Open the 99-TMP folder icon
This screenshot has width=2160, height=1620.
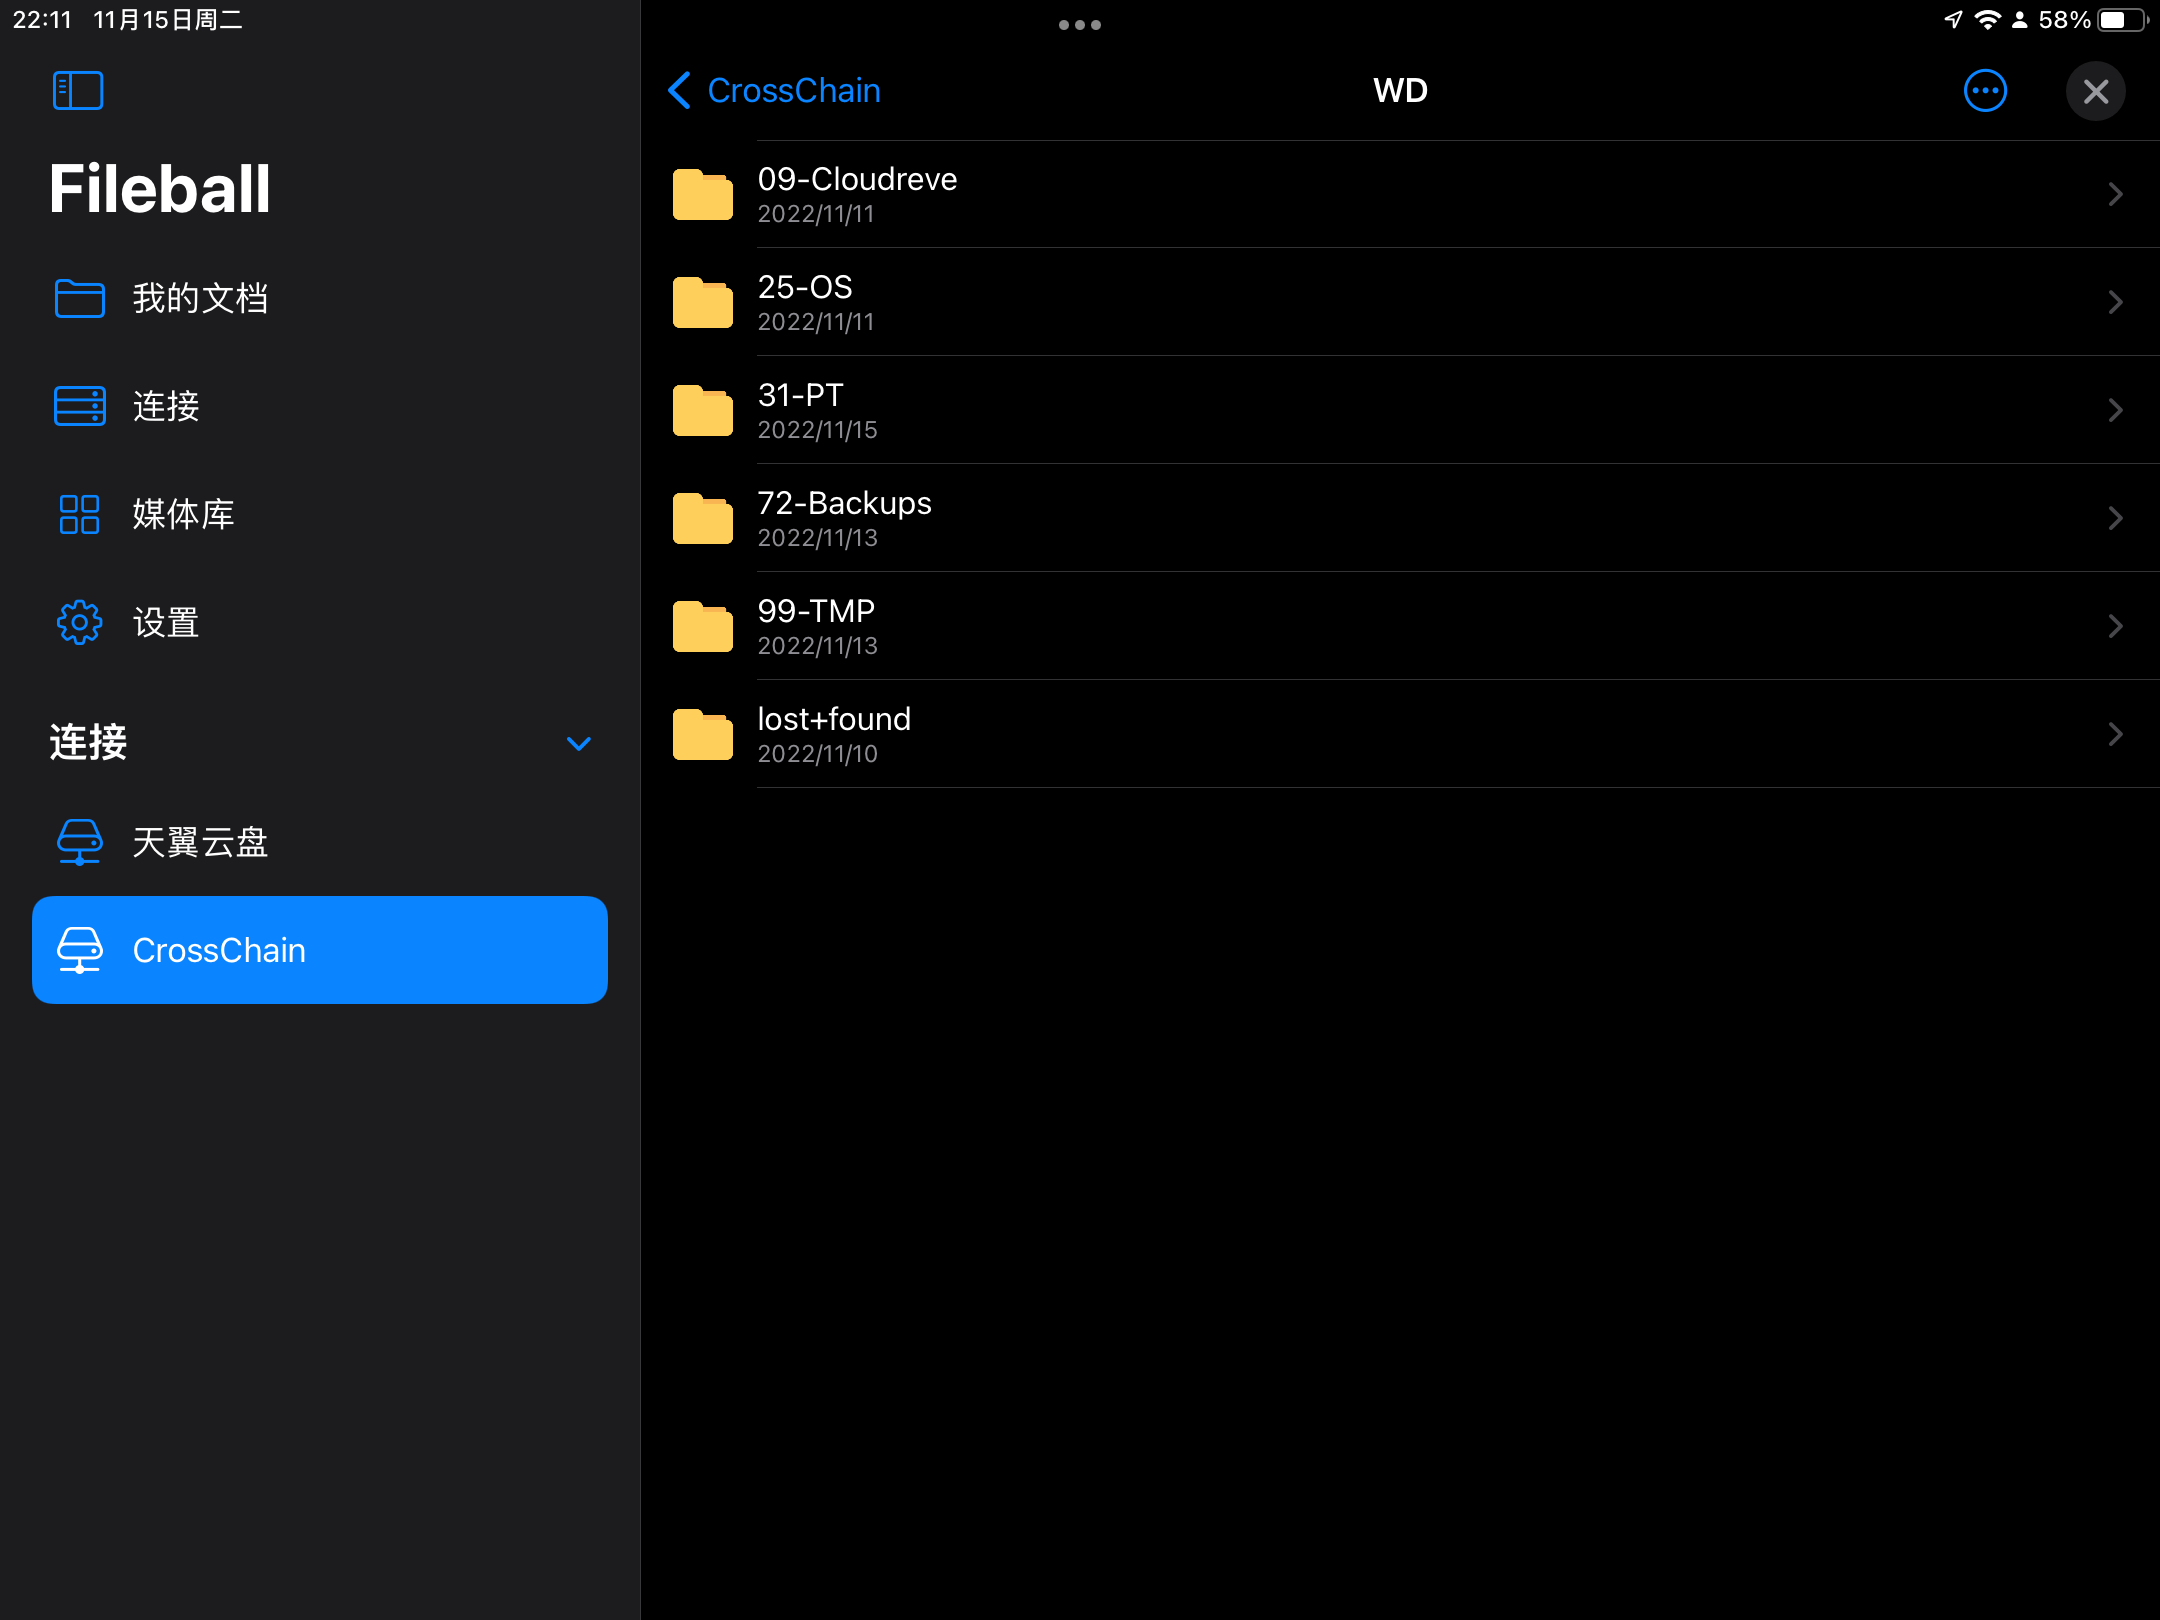702,626
